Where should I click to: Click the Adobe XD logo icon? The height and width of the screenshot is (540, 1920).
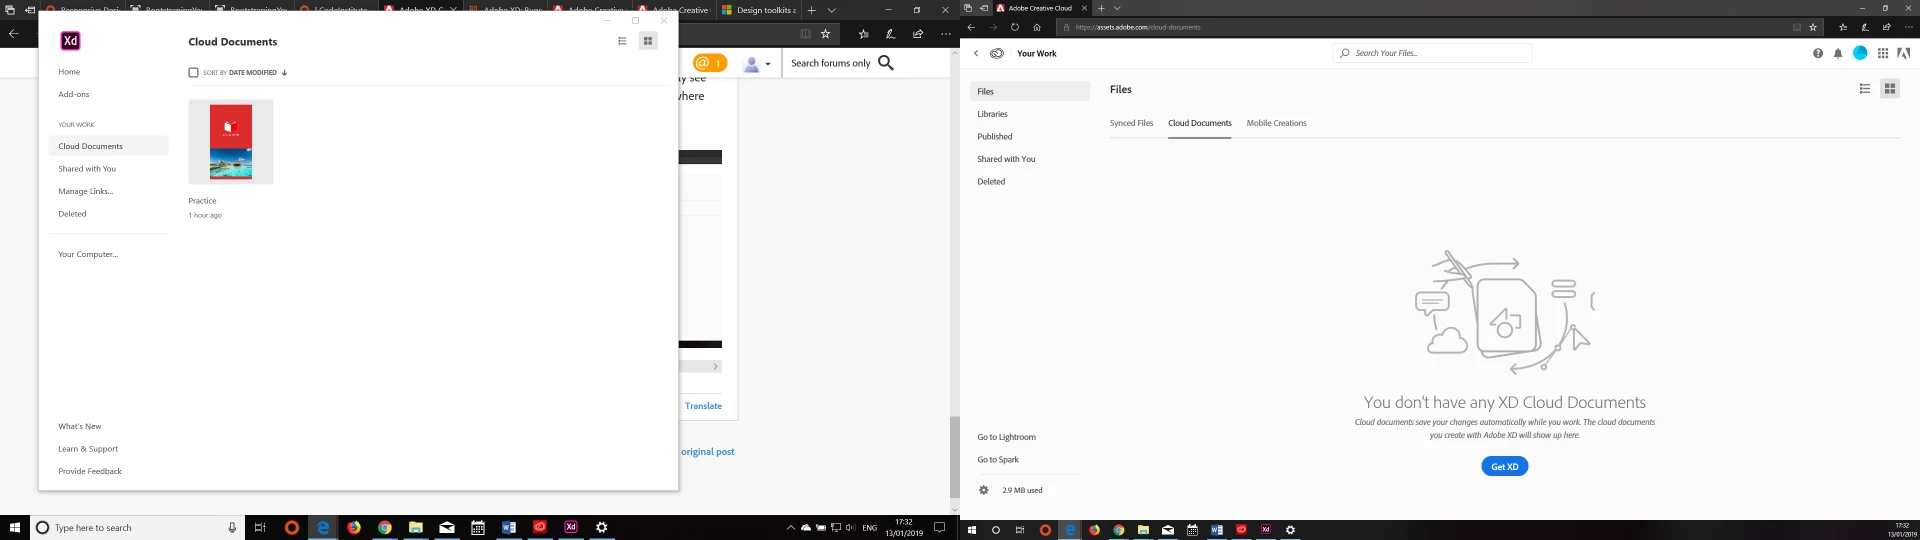[x=70, y=41]
